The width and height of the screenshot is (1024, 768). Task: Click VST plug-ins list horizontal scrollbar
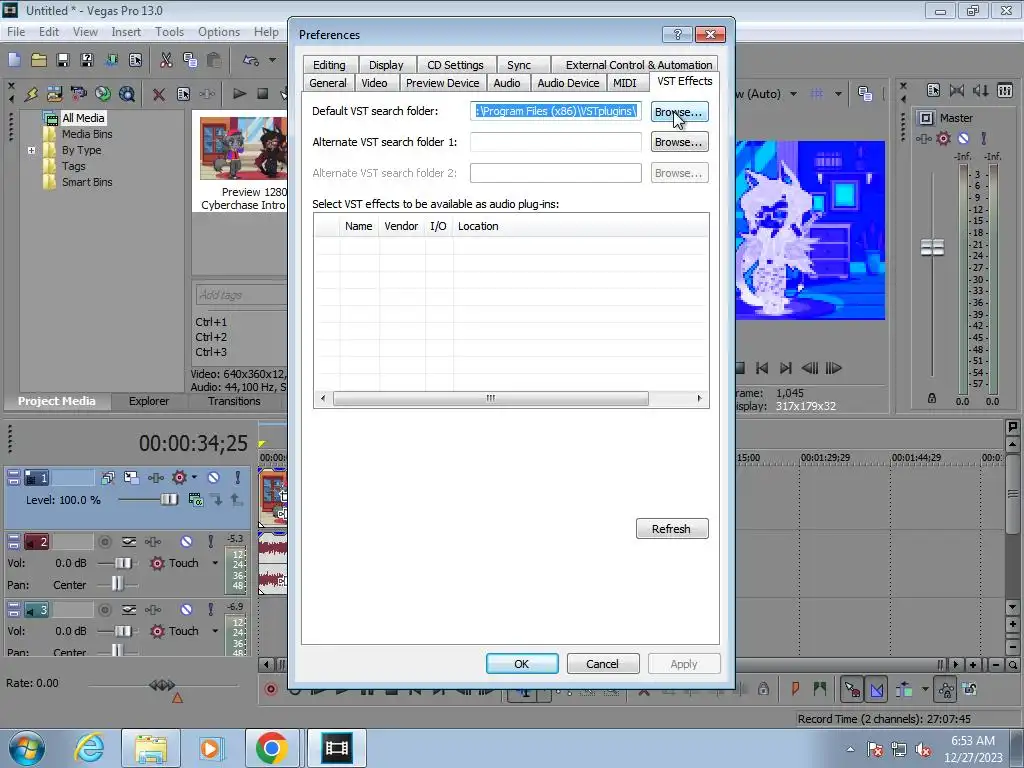coord(490,398)
